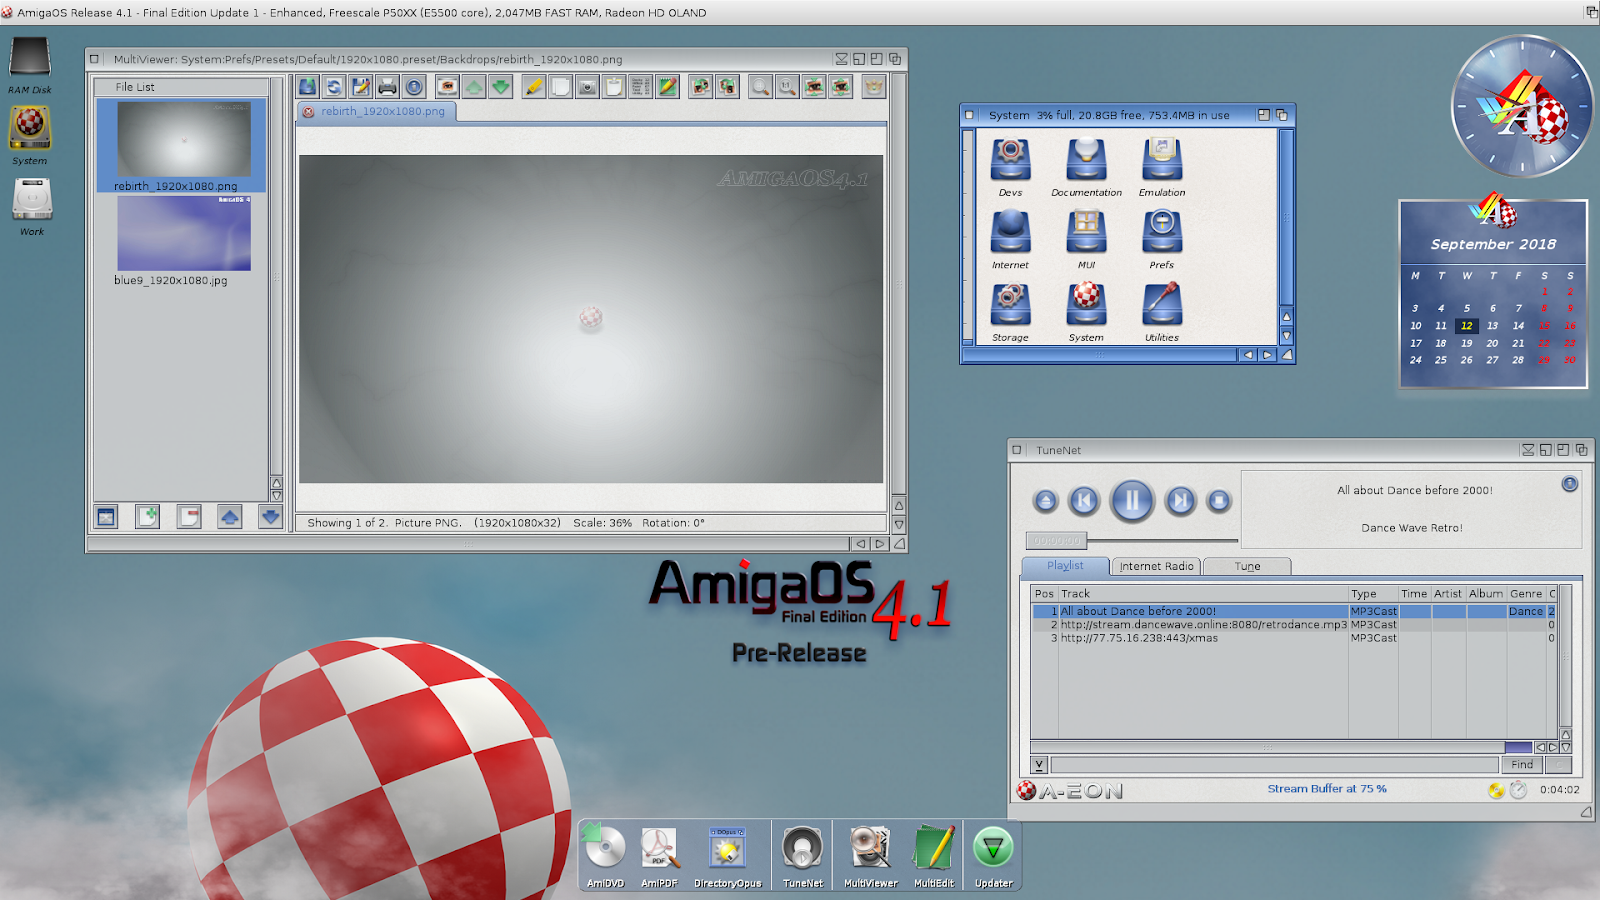Click the green down arrow in MultiViewer toolbar
Viewport: 1600px width, 900px height.
(x=501, y=87)
